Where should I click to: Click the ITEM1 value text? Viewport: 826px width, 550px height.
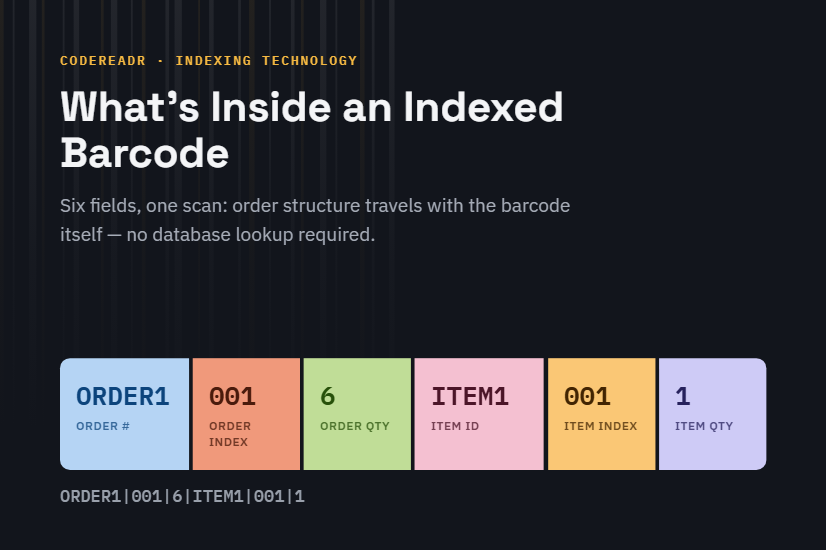(x=470, y=397)
